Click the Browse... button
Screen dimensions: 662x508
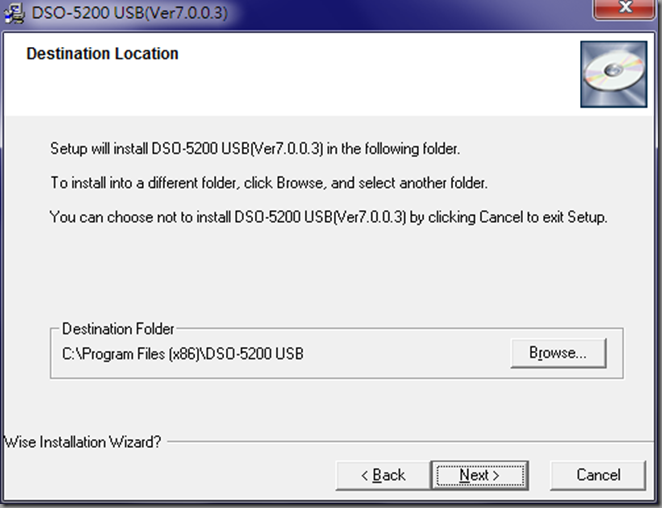tap(558, 353)
